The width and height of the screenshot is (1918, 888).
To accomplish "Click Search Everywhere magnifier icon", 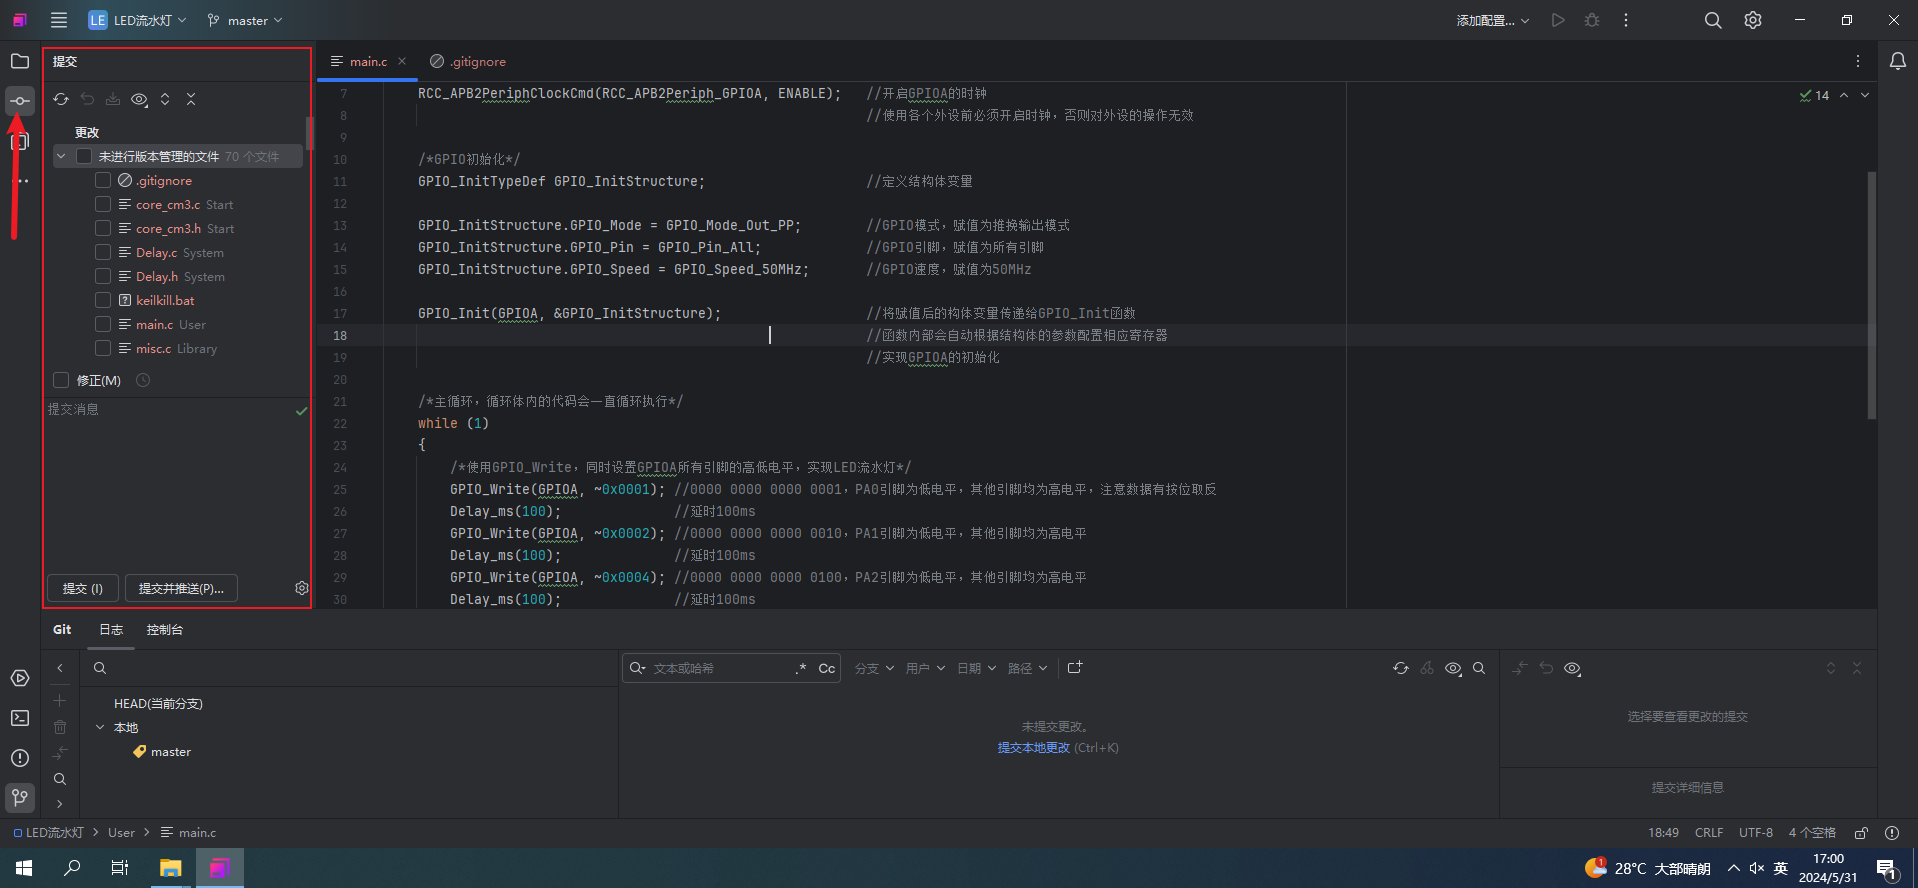I will 1712,20.
